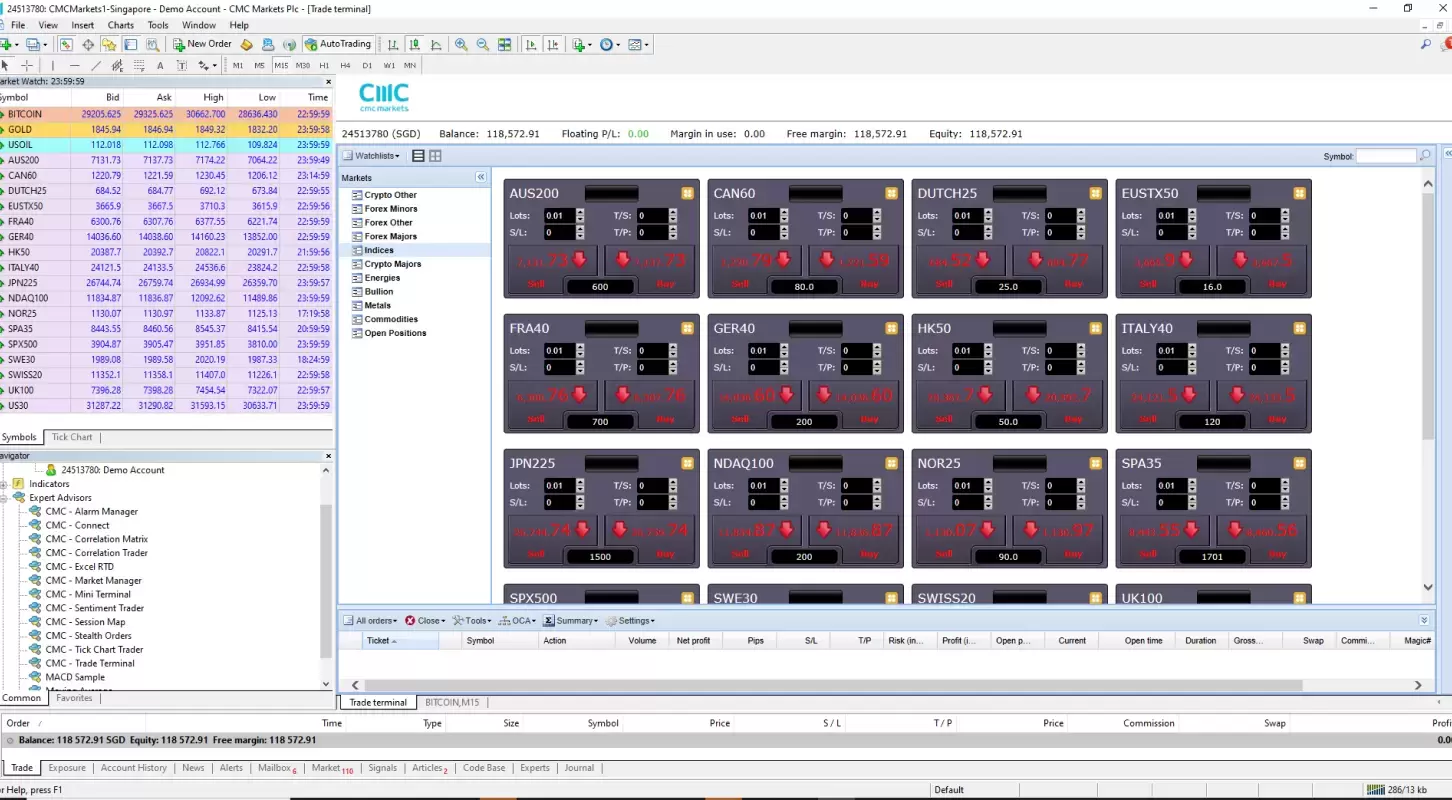Click the AUS200 tile yellow menu icon
Image resolution: width=1452 pixels, height=800 pixels.
click(687, 193)
